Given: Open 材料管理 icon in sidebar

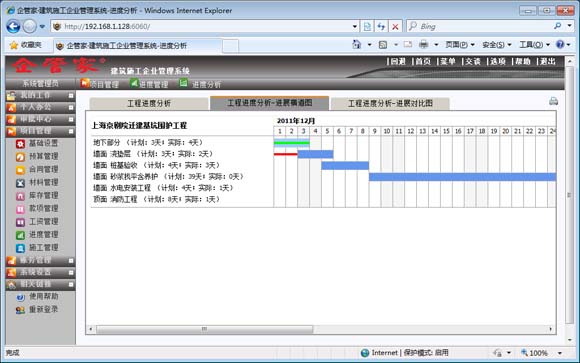Looking at the screenshot, I should pyautogui.click(x=20, y=183).
